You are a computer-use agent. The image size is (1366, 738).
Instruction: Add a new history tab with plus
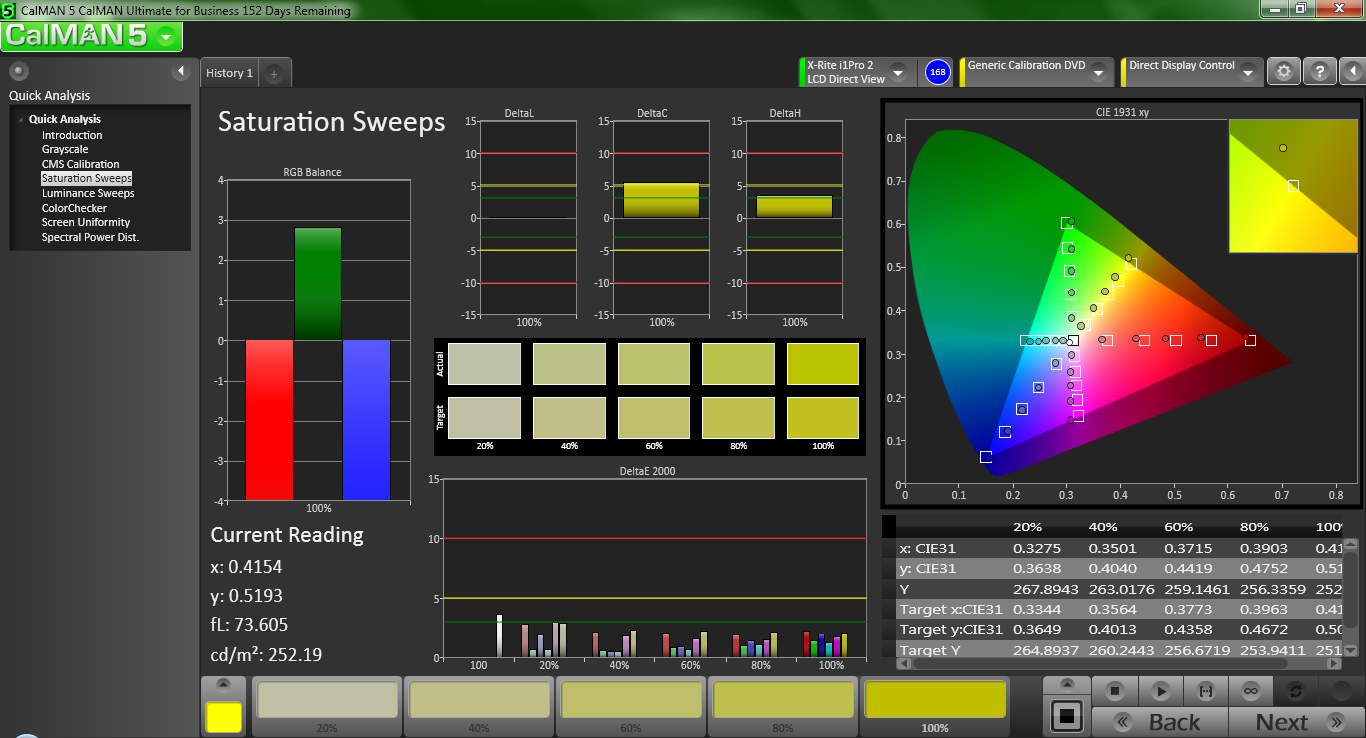point(274,73)
